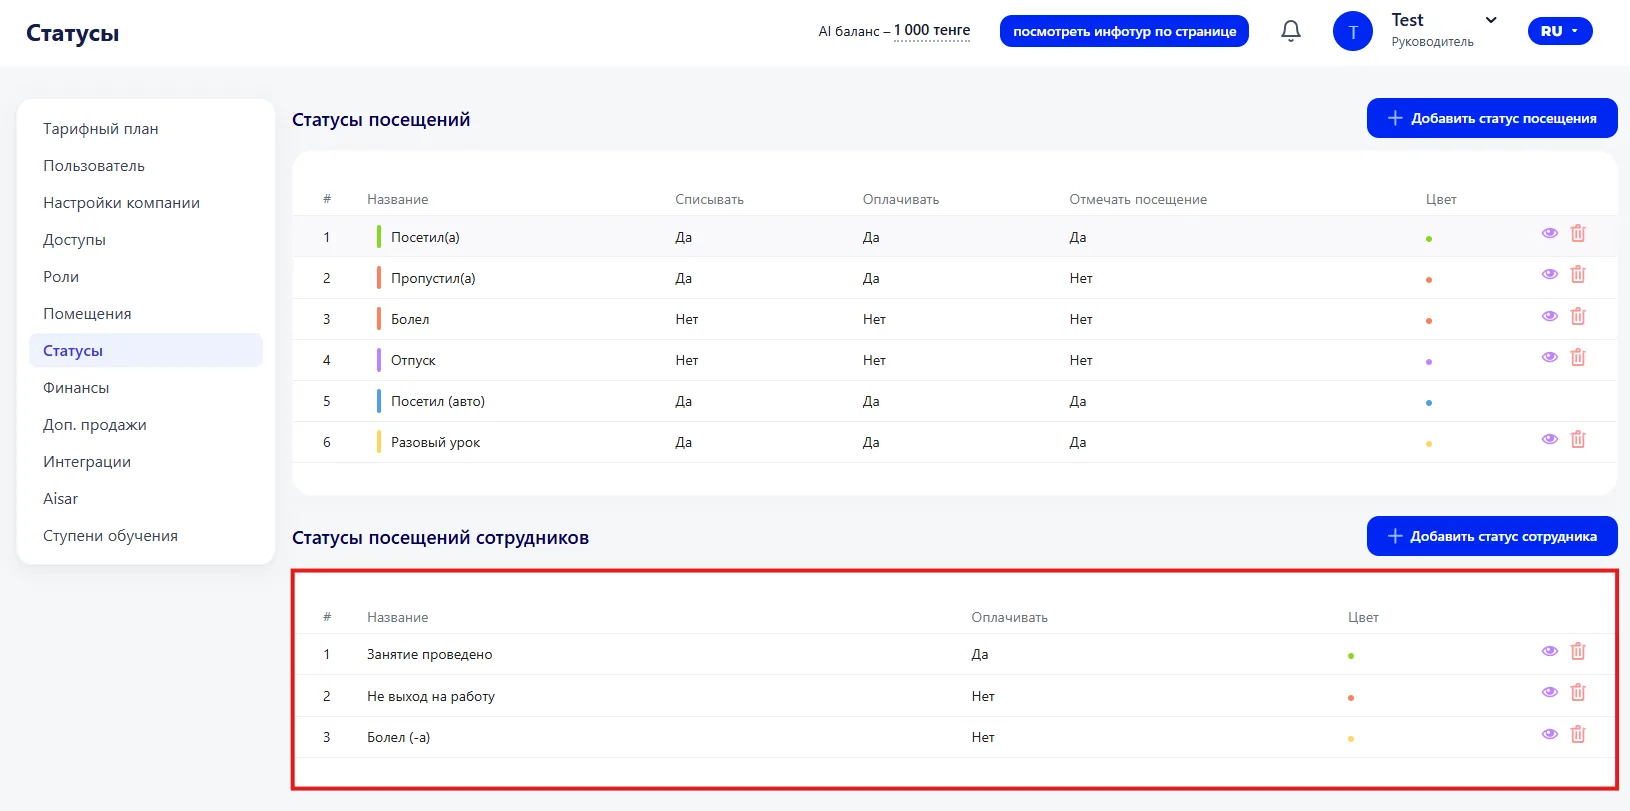The height and width of the screenshot is (811, 1630).
Task: Click Нет under Списывать for Отпуск
Action: (687, 360)
